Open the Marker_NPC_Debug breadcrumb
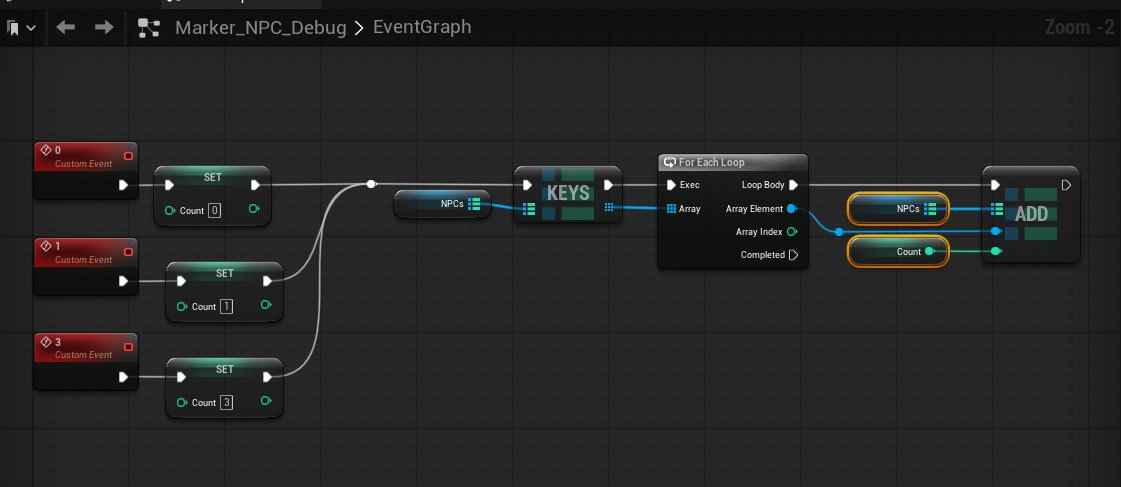Screen dimensions: 1121x487 pos(261,28)
